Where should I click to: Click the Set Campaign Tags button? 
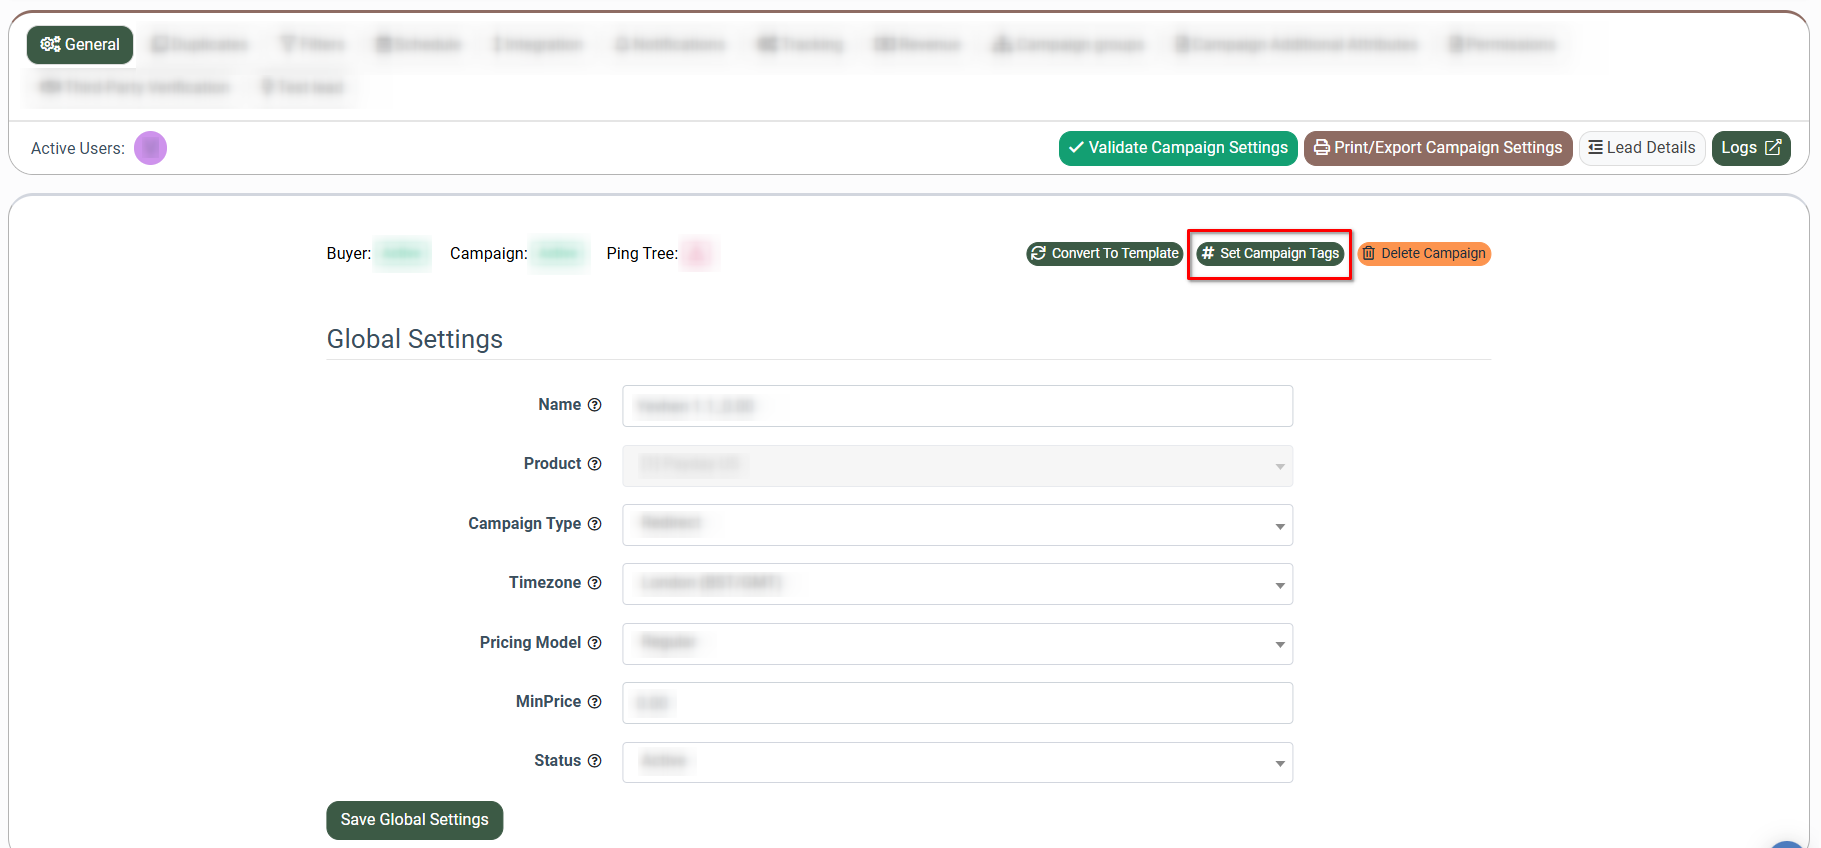pyautogui.click(x=1270, y=254)
